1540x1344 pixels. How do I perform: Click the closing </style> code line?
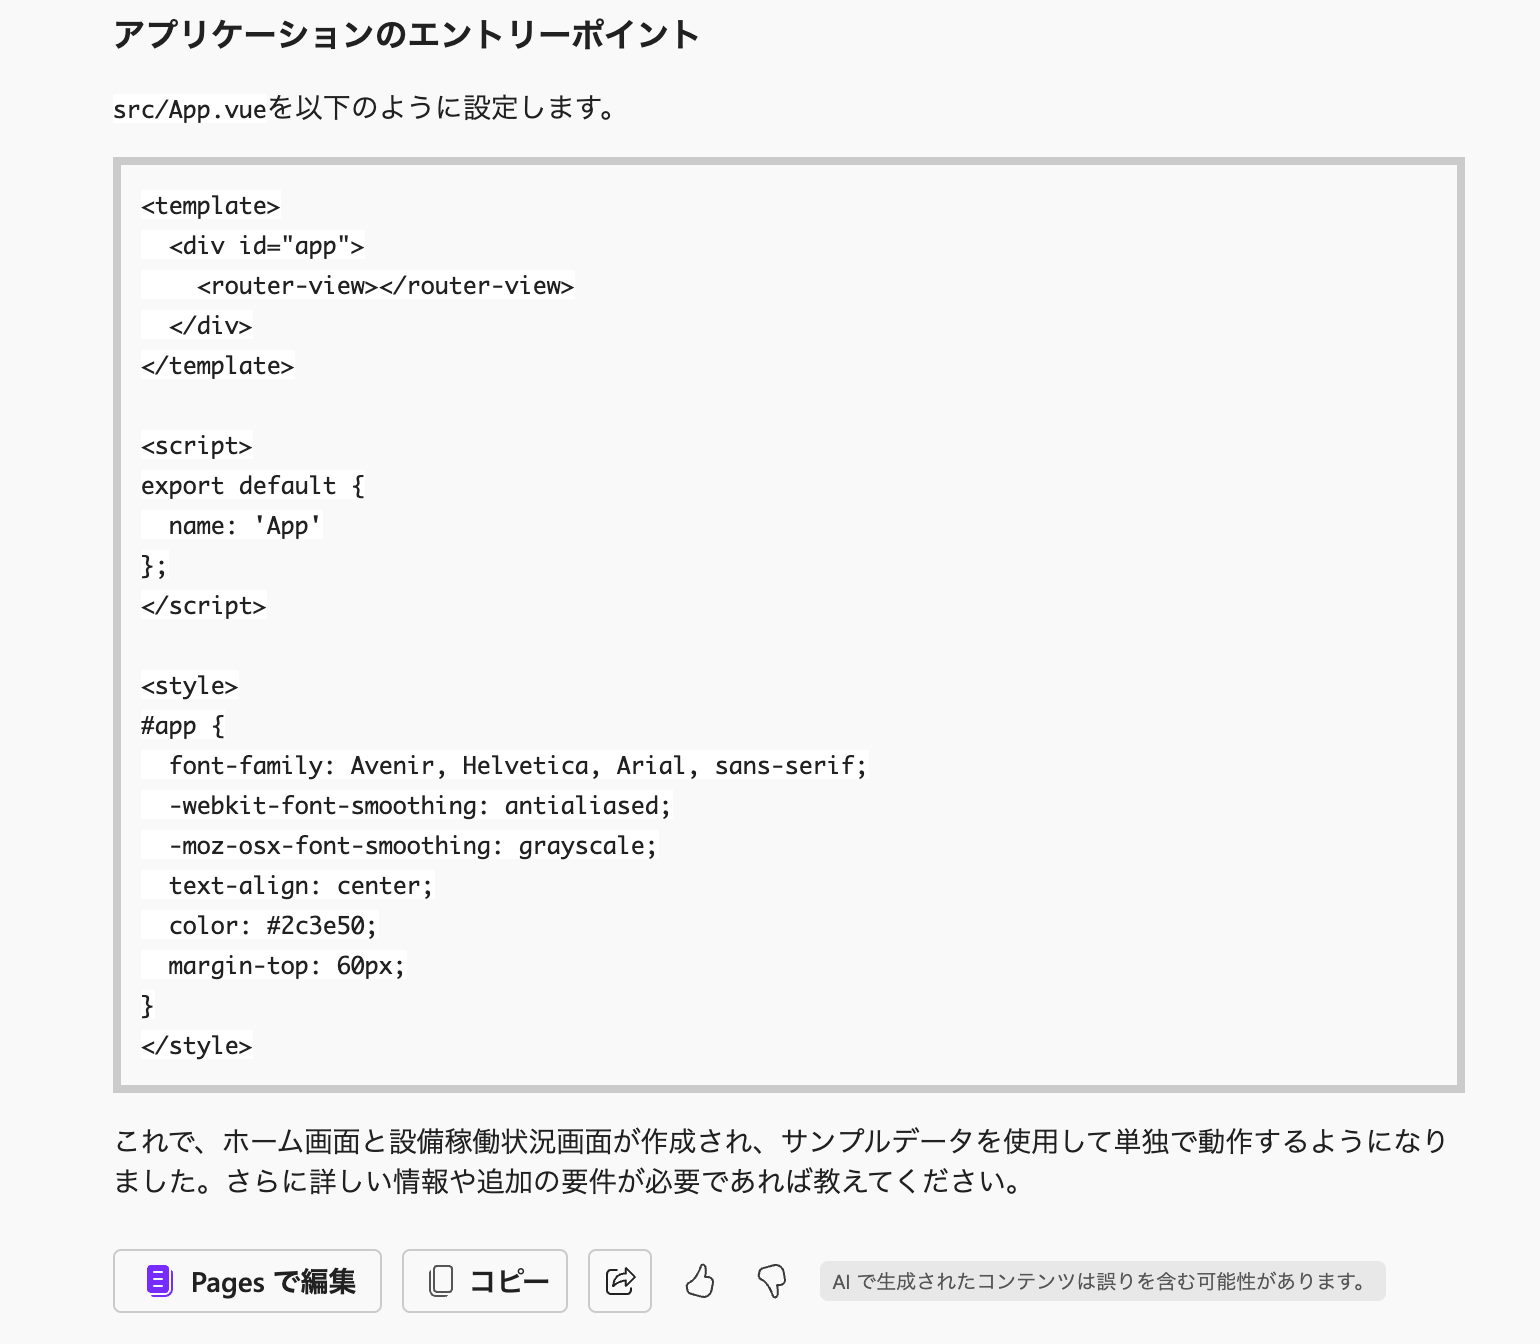point(197,1046)
